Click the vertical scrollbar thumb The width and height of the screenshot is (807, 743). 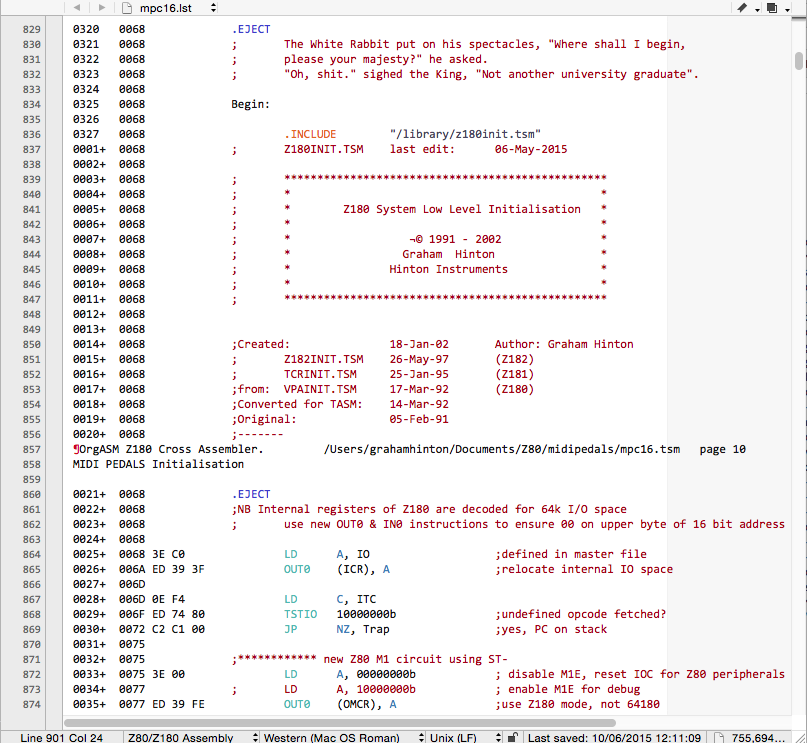click(798, 61)
